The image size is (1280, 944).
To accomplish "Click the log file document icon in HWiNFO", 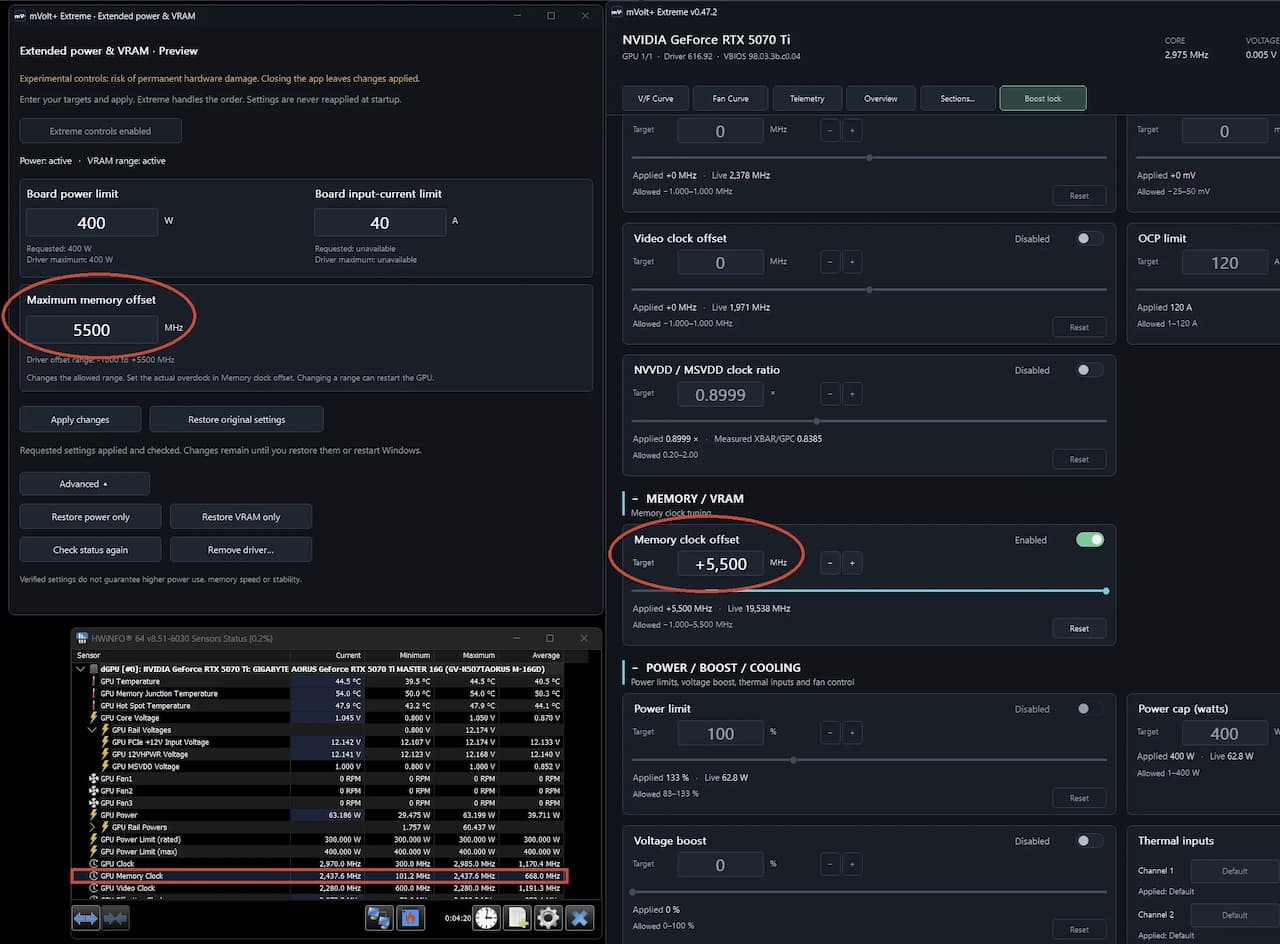I will click(517, 918).
